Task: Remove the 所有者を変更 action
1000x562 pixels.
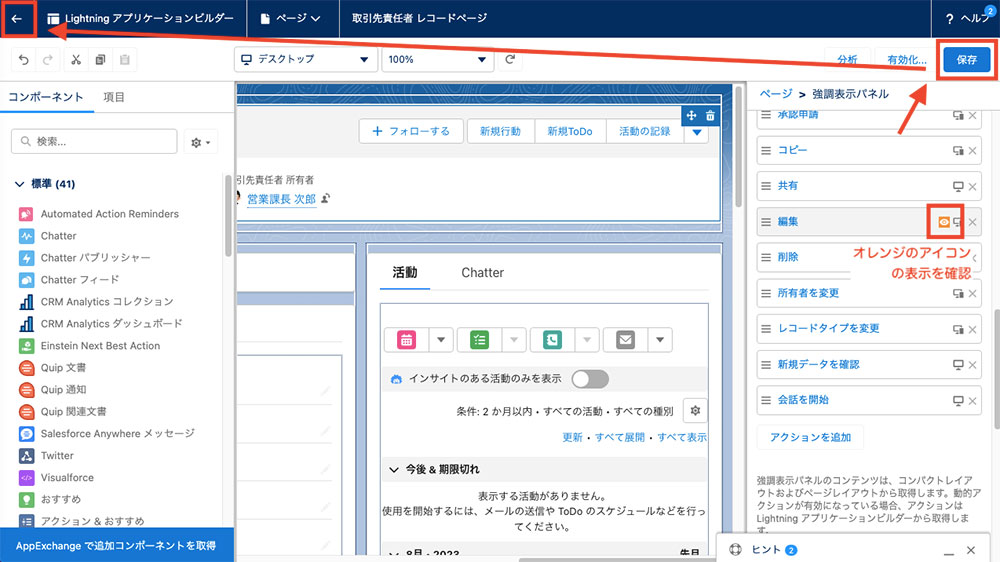Action: (x=973, y=293)
